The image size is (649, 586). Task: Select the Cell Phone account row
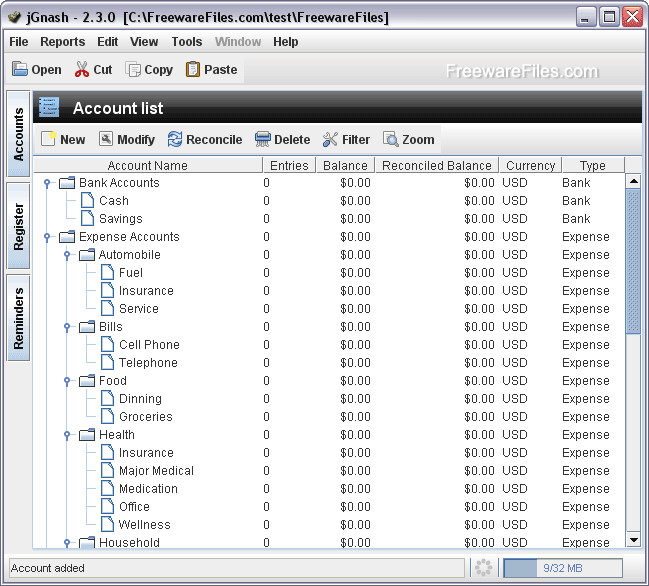329,345
